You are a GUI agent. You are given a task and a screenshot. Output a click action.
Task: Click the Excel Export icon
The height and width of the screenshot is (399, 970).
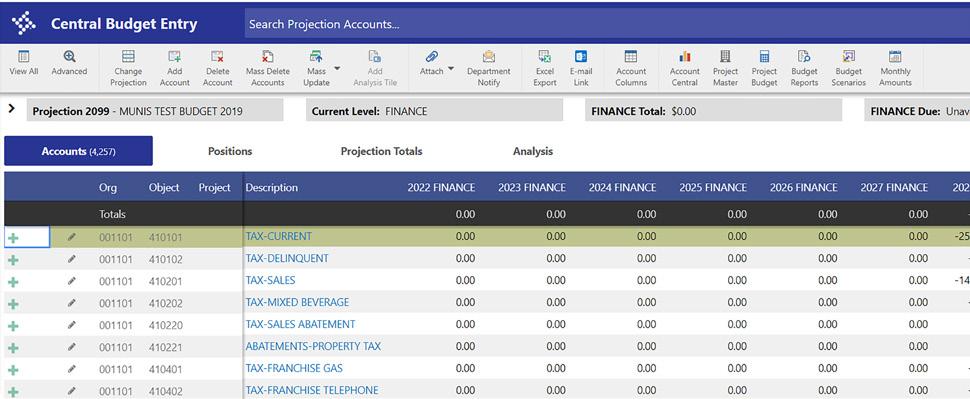point(544,57)
